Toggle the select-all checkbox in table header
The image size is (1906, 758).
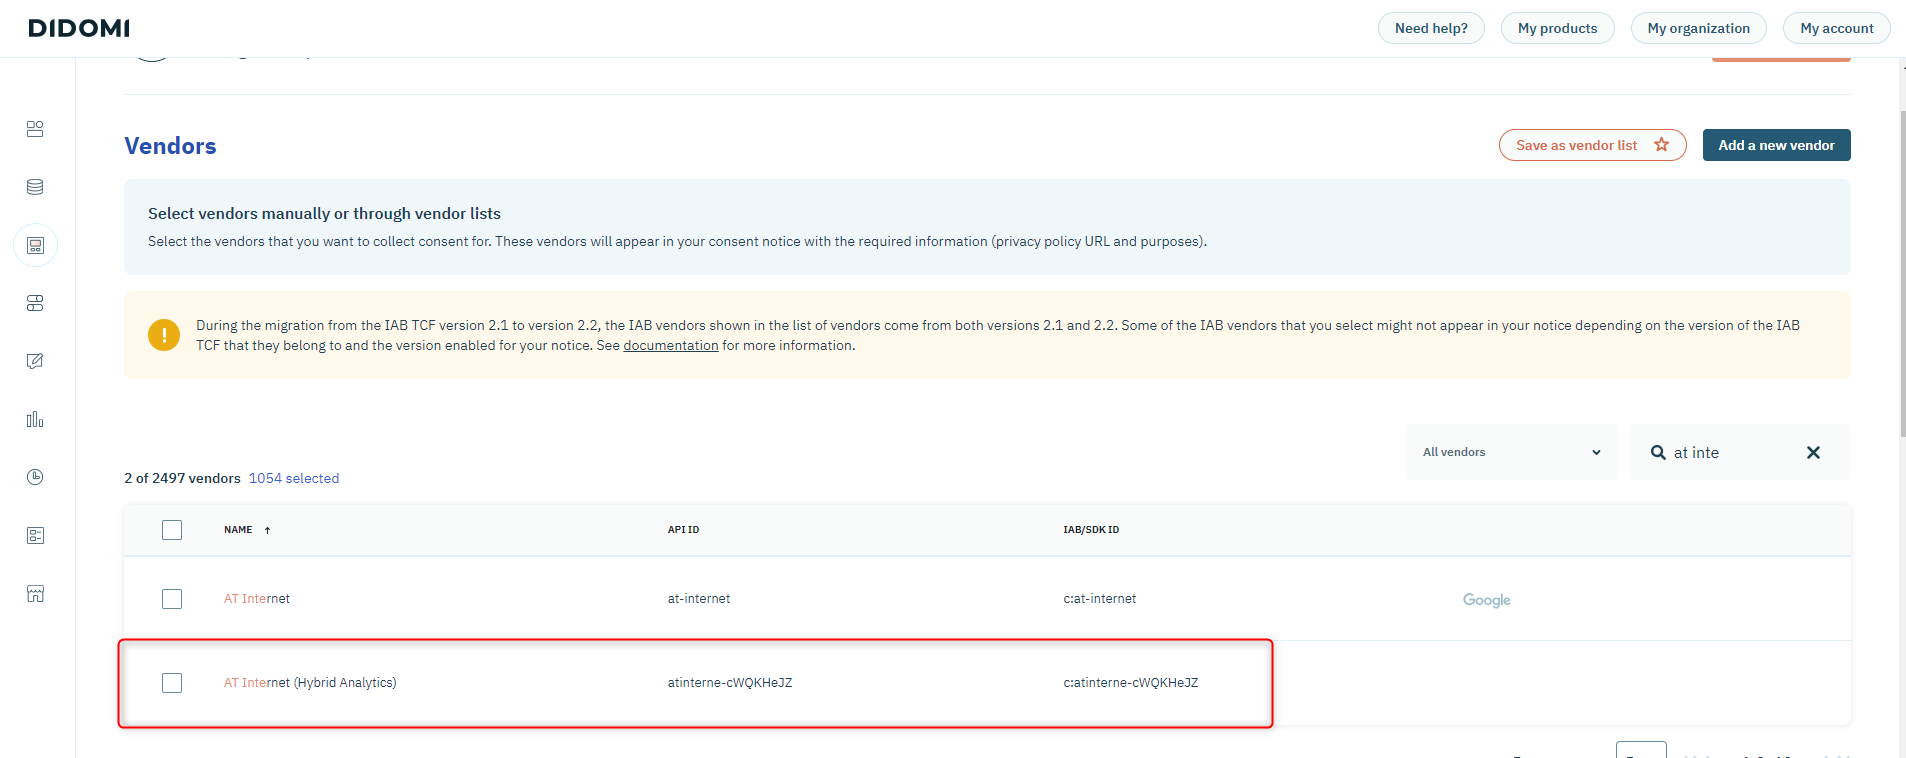coord(172,530)
